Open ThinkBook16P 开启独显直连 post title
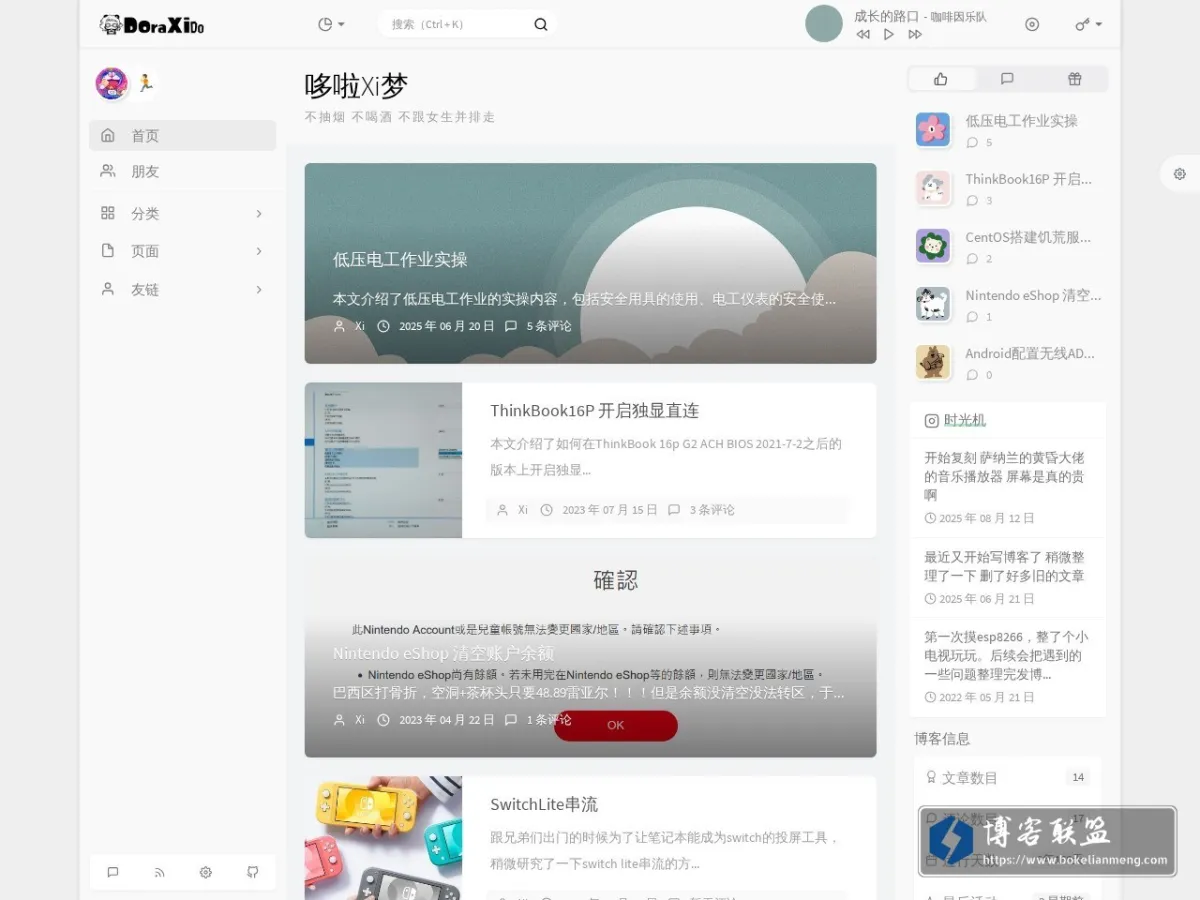This screenshot has width=1200, height=900. [594, 410]
